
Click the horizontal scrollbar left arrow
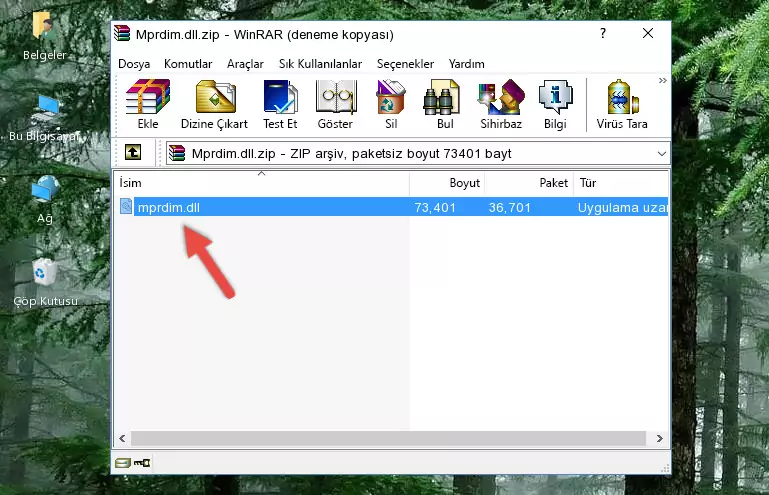tap(123, 438)
